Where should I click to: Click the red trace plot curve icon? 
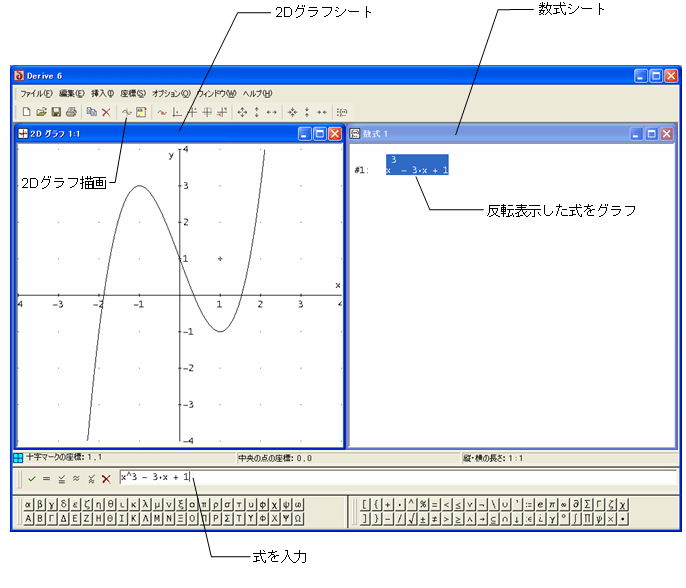point(162,112)
